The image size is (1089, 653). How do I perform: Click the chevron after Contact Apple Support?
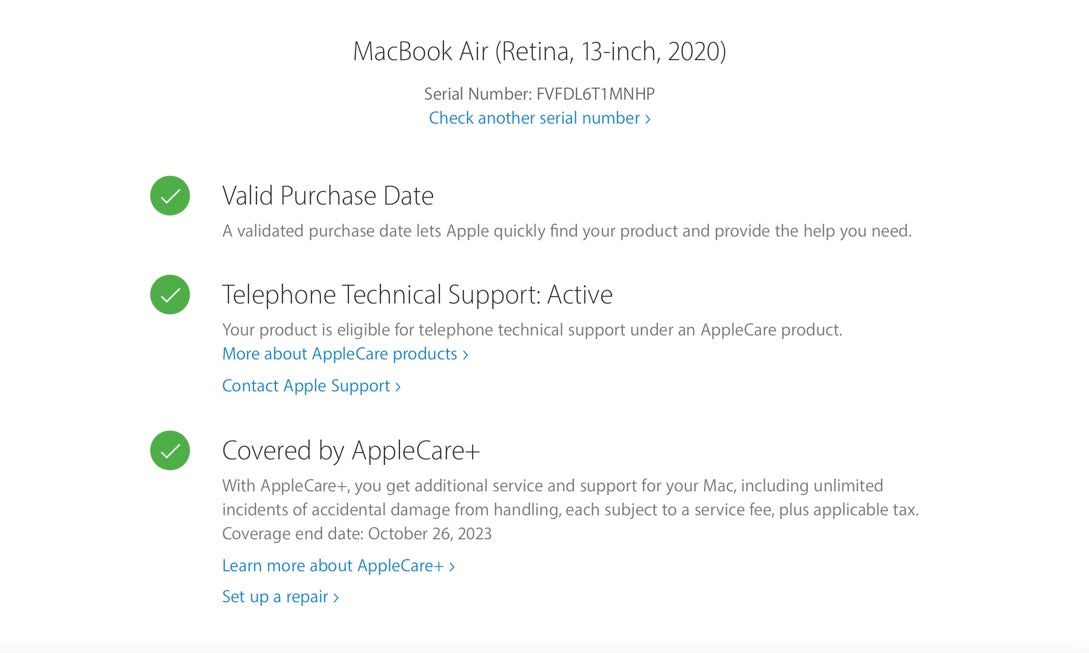tap(398, 387)
